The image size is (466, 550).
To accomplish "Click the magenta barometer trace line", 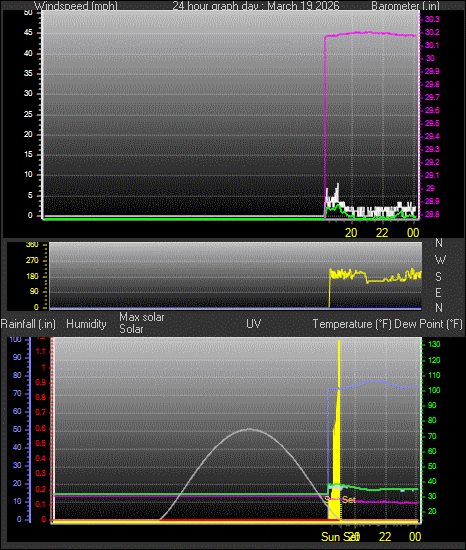I will (372, 33).
